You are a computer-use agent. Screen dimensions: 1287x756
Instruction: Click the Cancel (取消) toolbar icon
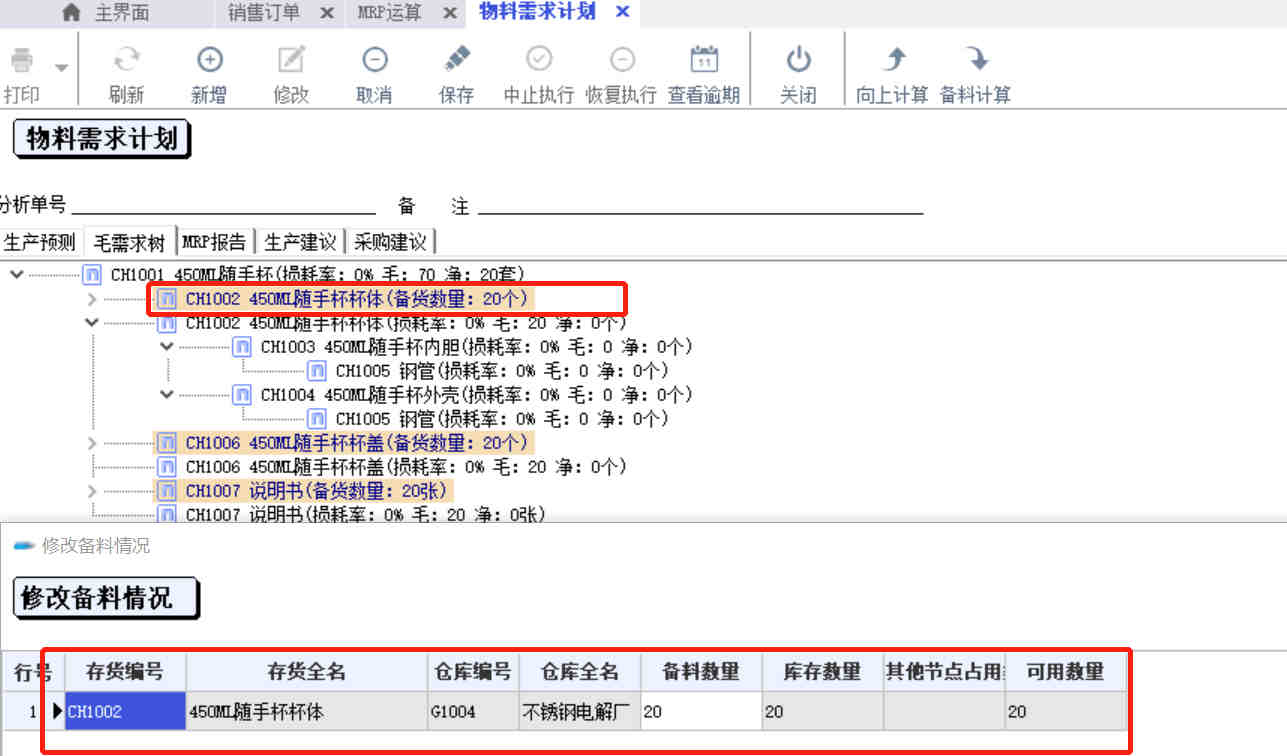[374, 60]
